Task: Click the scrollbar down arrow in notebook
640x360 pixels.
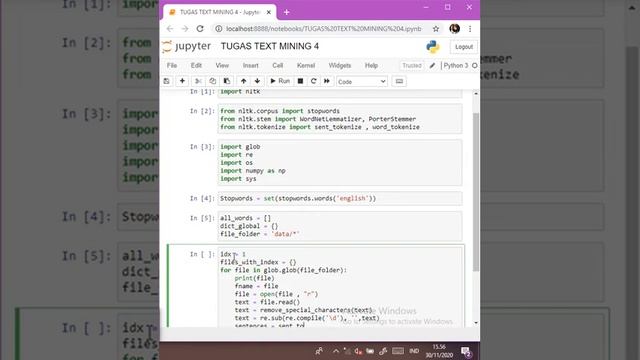Action: pos(476,323)
